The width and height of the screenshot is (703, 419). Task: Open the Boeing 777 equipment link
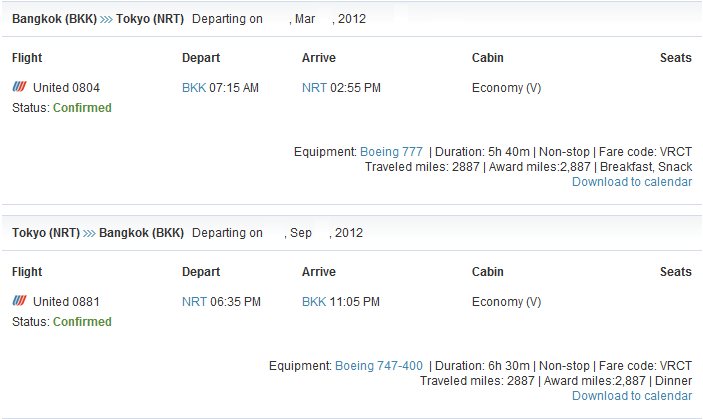click(391, 152)
